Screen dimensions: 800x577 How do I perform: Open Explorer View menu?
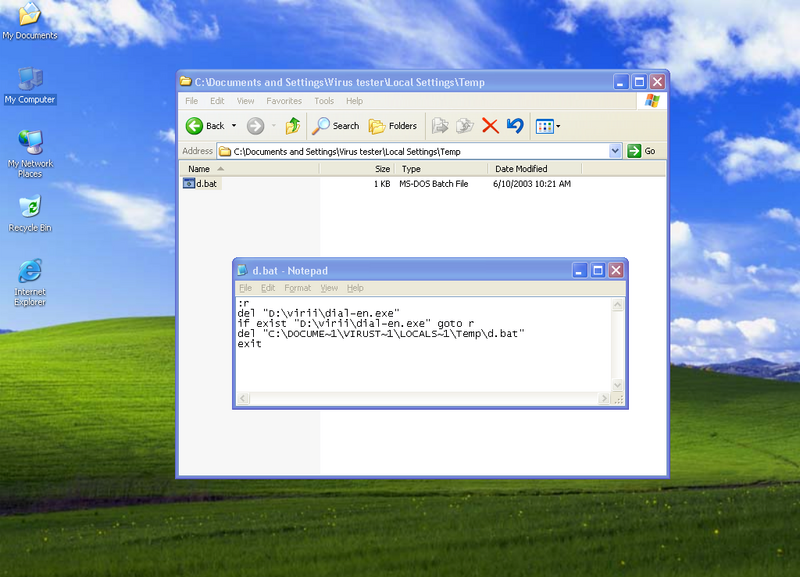point(245,101)
